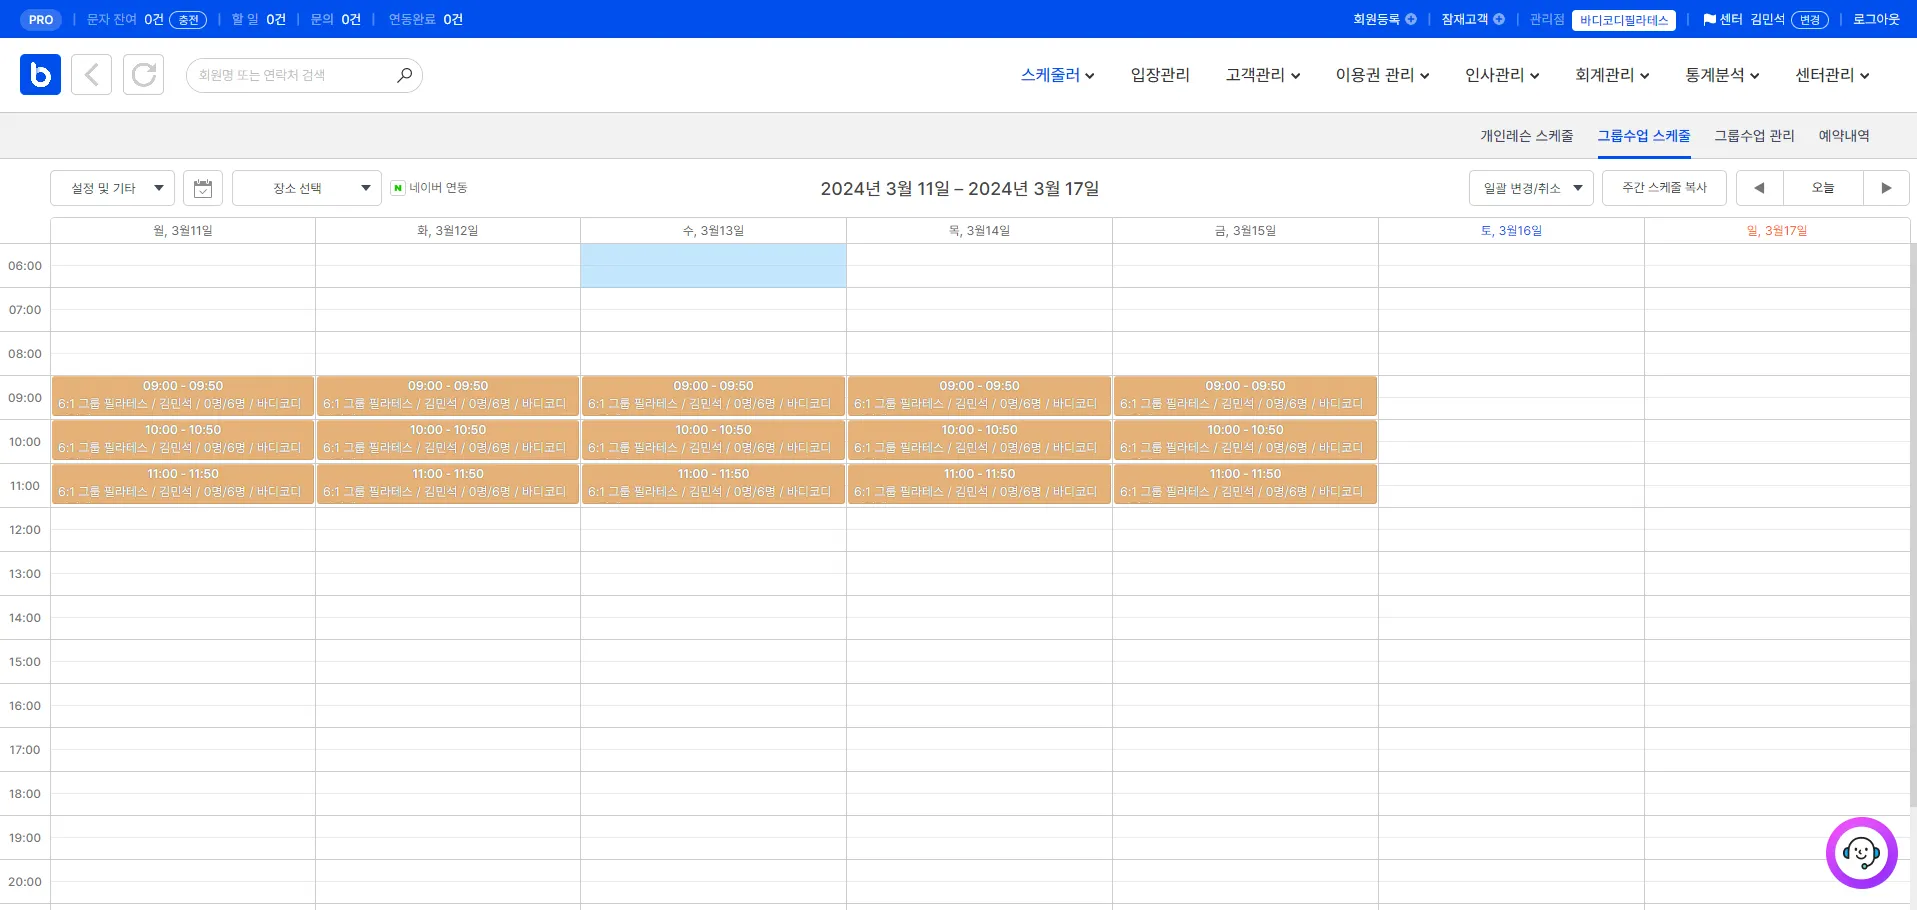This screenshot has height=910, width=1917.
Task: Click the 일, 3월17일 column header
Action: [x=1777, y=231]
